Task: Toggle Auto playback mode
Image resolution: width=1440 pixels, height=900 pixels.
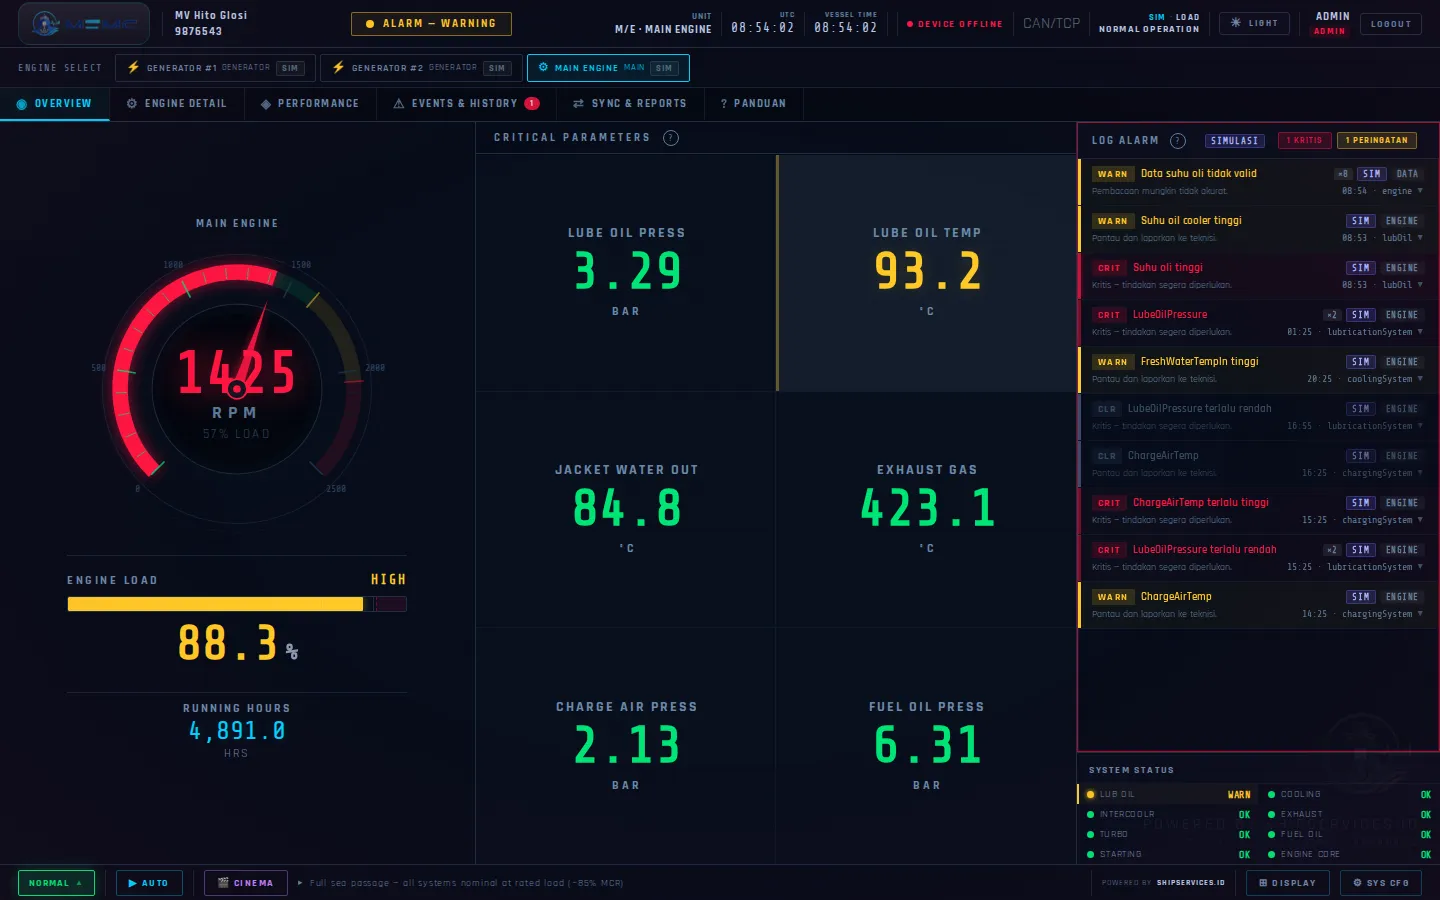Action: tap(149, 883)
